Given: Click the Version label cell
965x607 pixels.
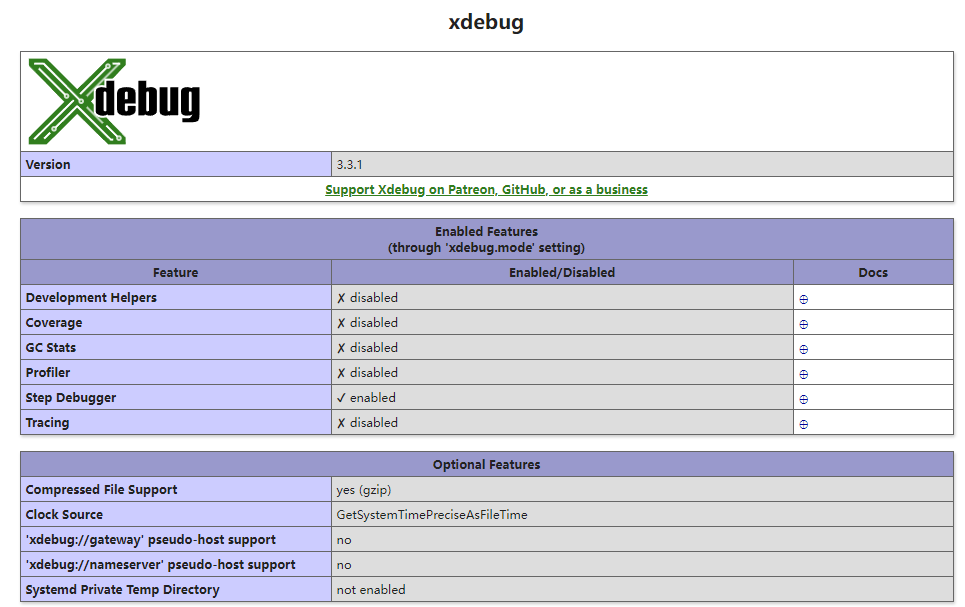Looking at the screenshot, I should (x=176, y=164).
